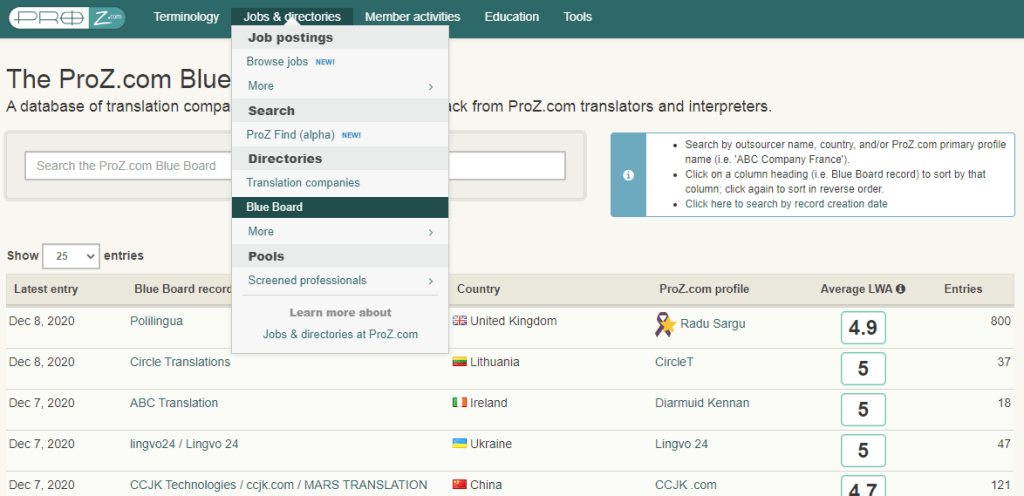
Task: Click the 5 LWA score for Circle Translations
Action: 863,369
